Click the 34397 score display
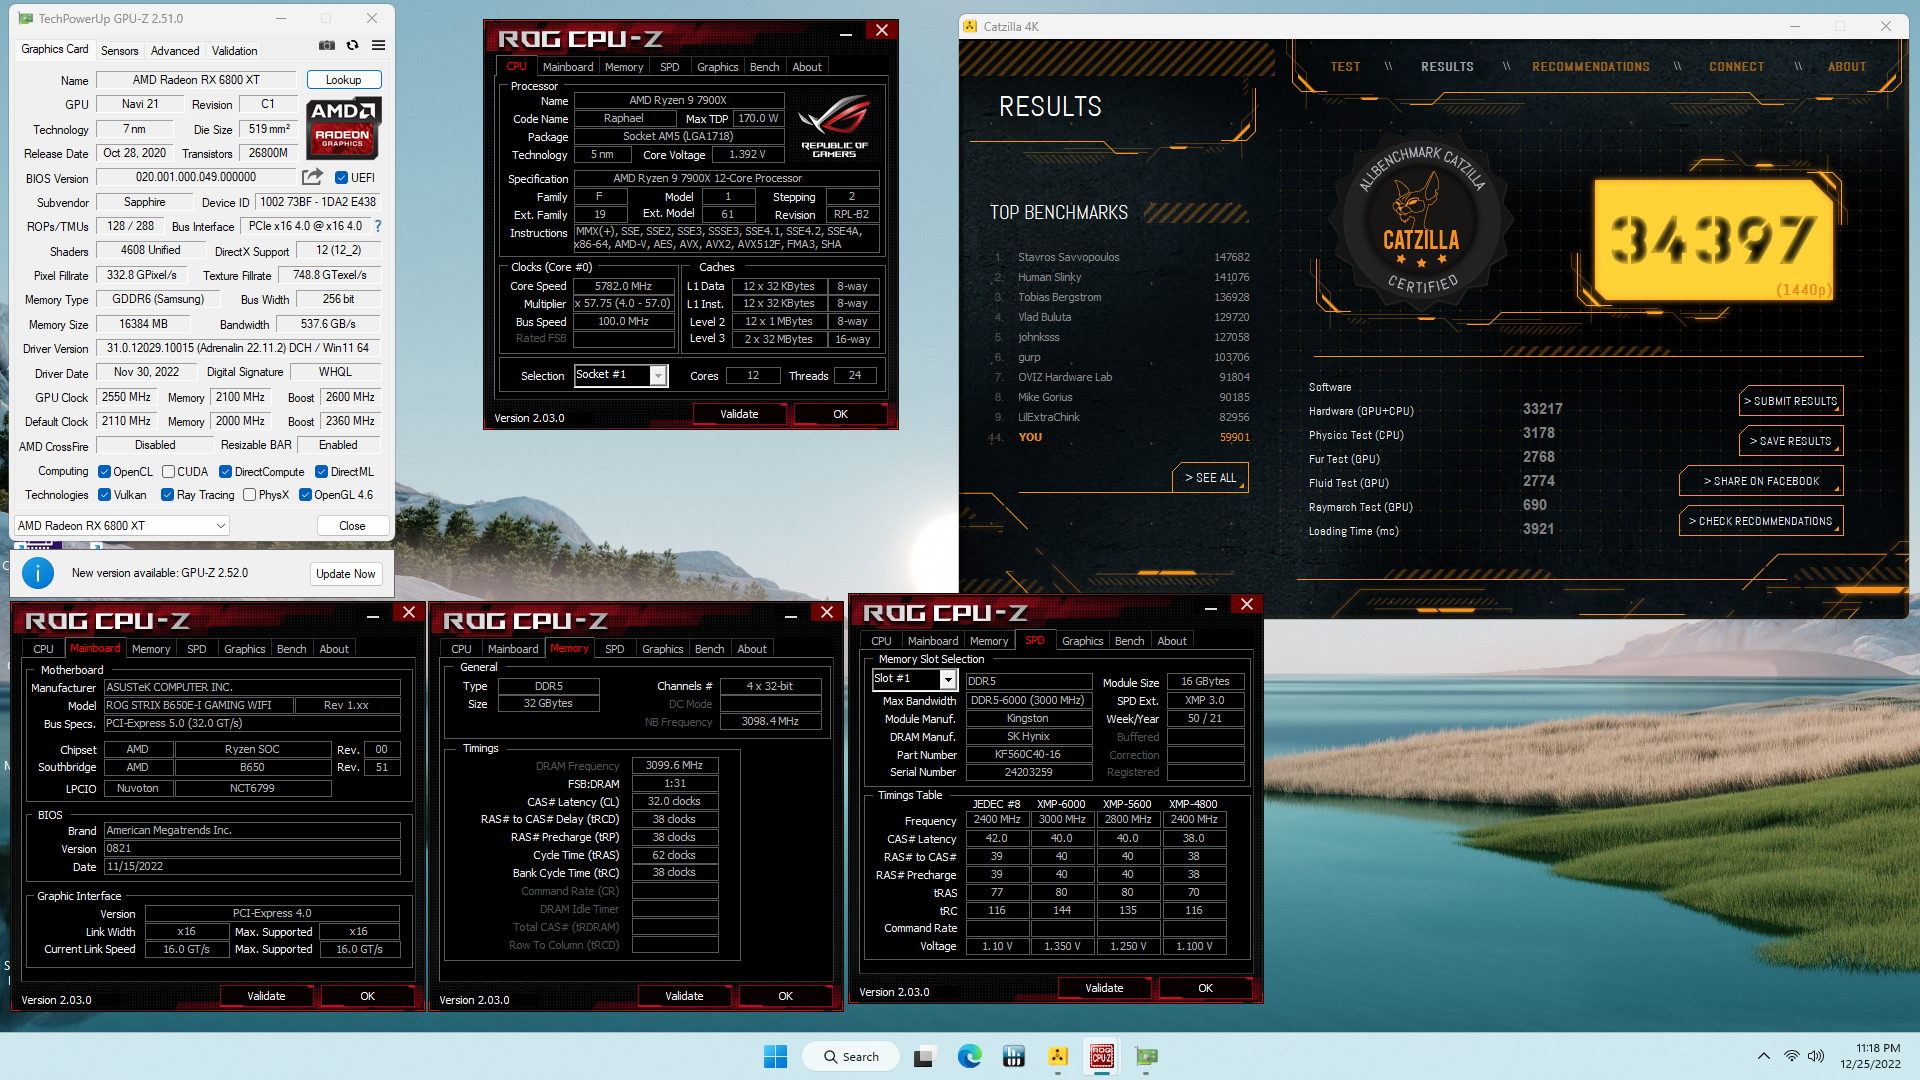The image size is (1920, 1080). point(1714,241)
